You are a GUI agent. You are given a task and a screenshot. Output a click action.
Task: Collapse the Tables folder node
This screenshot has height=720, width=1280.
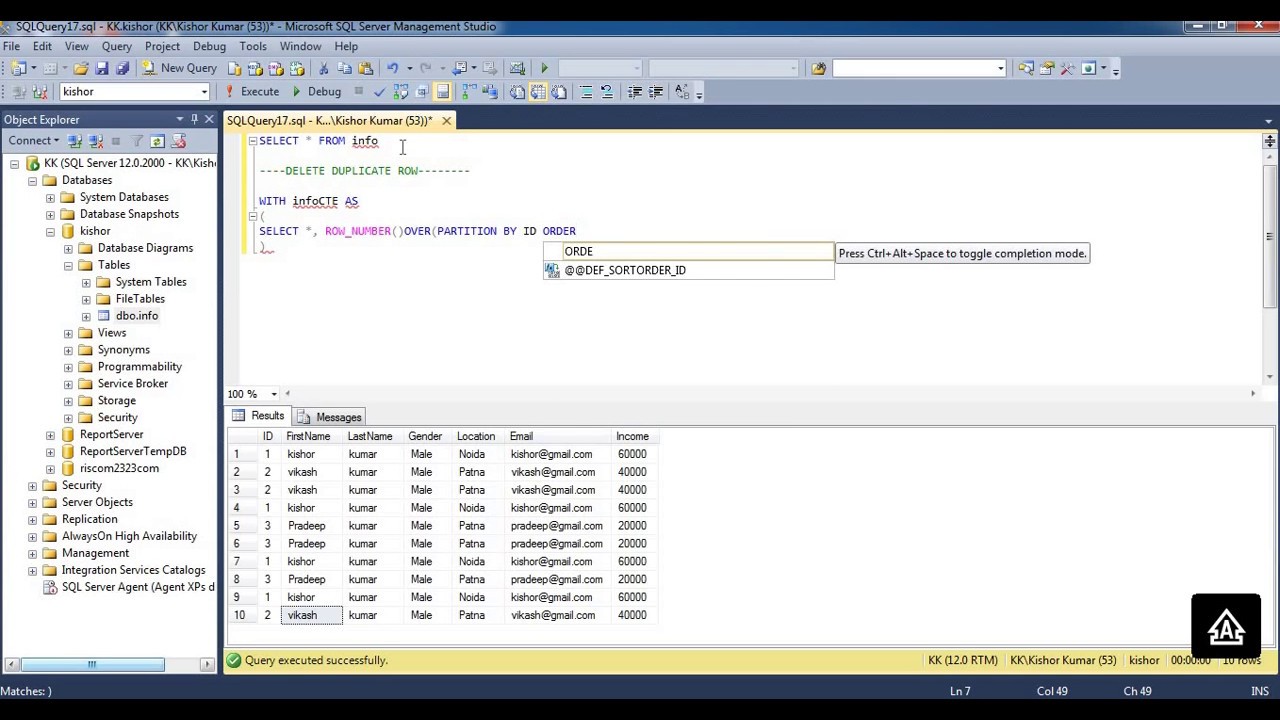[68, 265]
